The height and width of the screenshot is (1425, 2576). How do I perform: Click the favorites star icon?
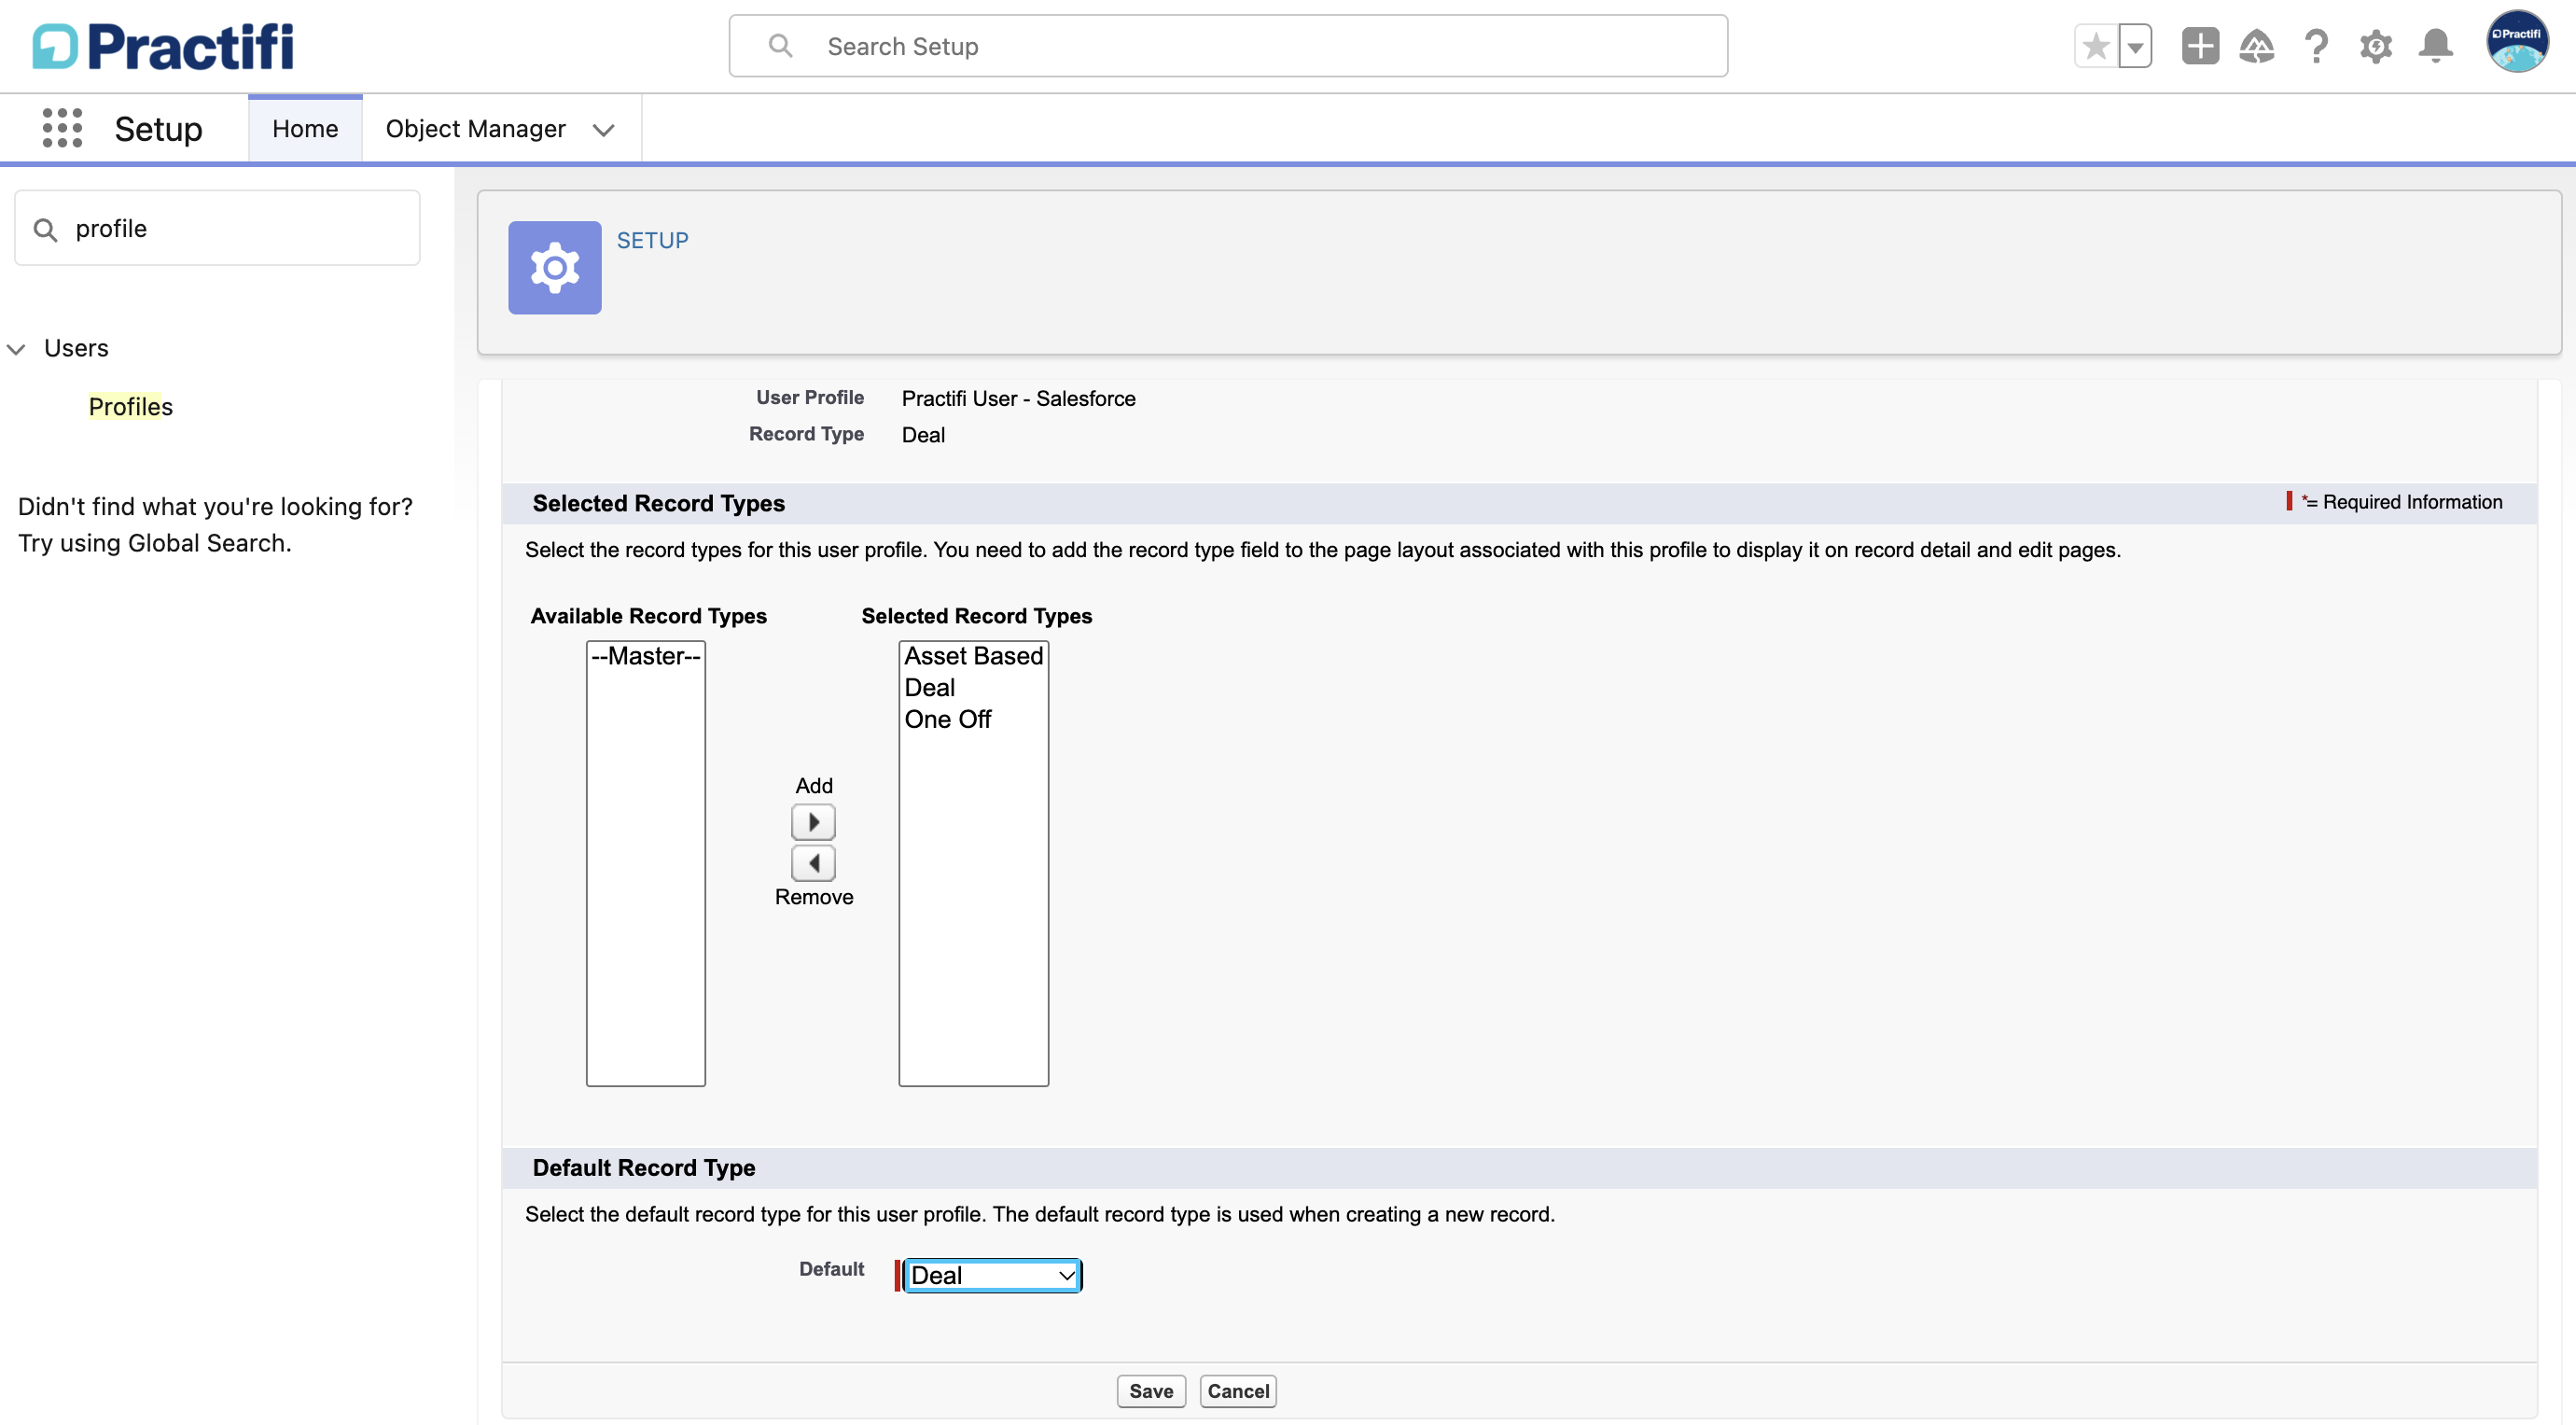(2096, 46)
